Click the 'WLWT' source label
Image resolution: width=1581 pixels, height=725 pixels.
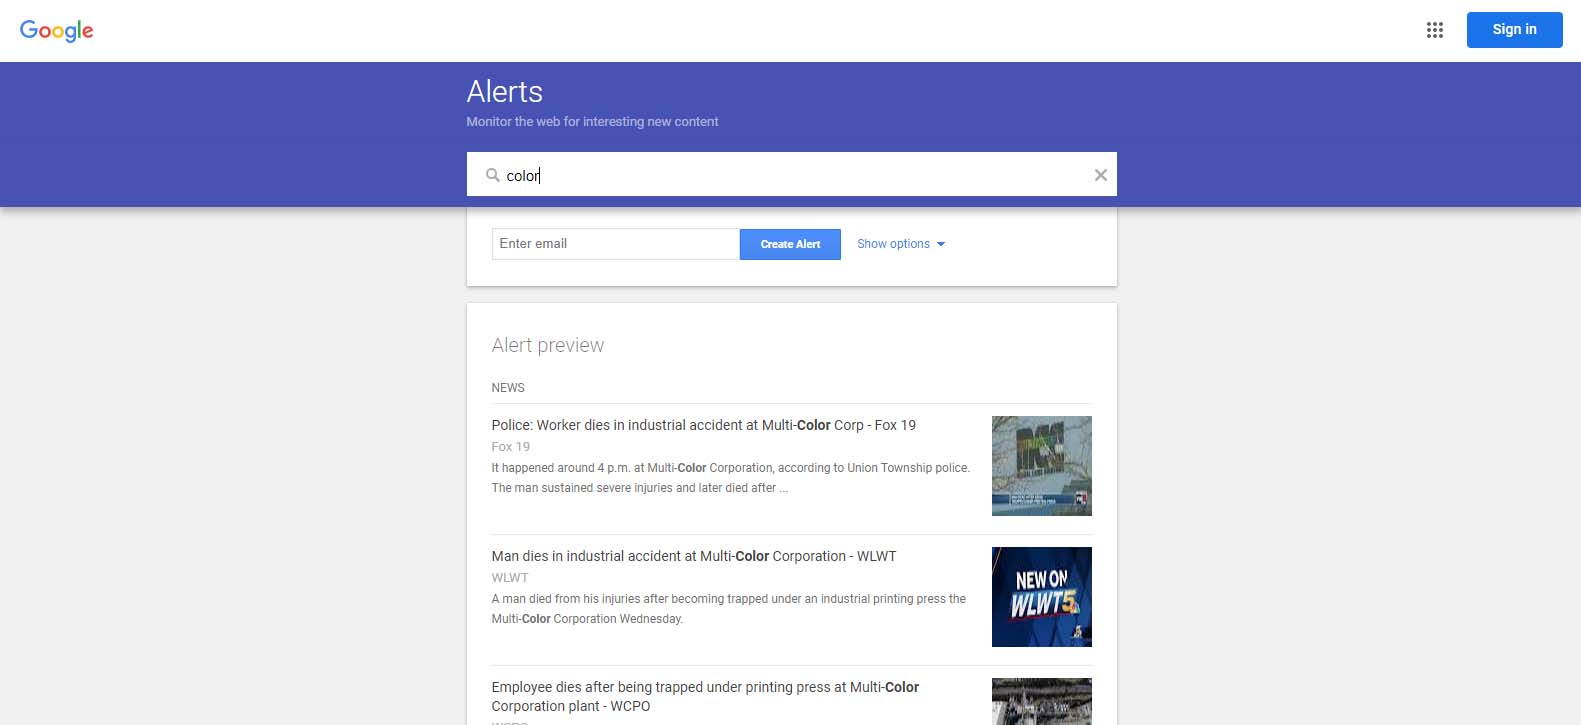coord(510,578)
